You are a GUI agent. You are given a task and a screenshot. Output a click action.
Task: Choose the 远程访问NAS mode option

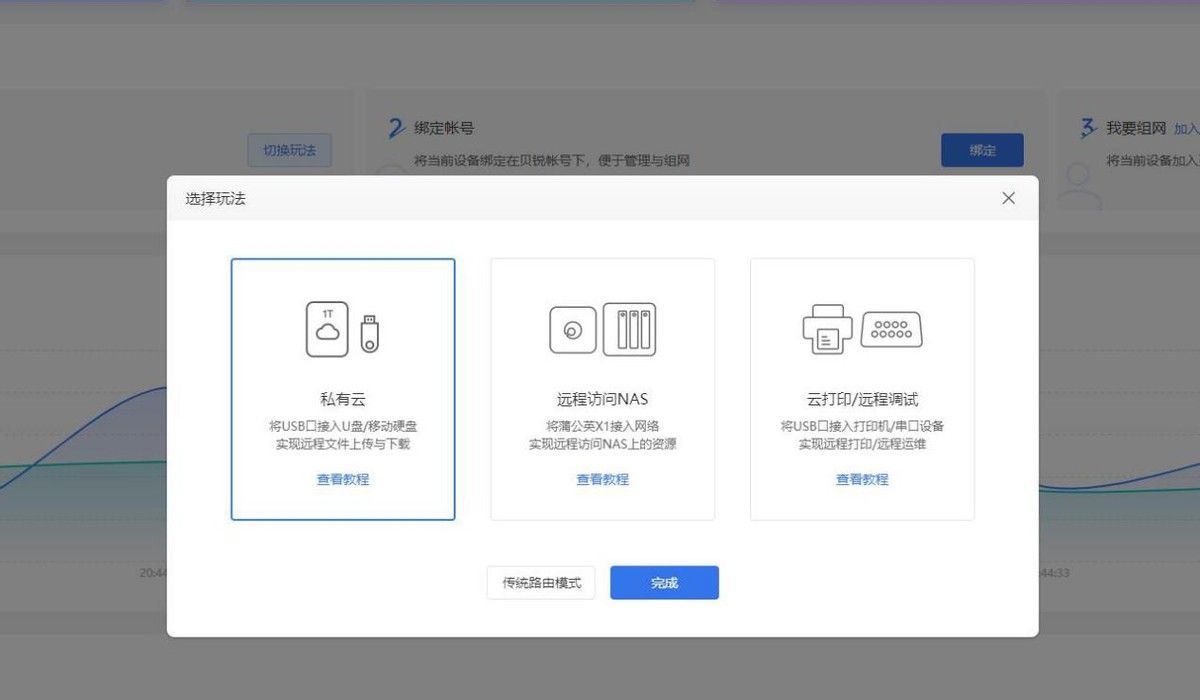(x=602, y=399)
